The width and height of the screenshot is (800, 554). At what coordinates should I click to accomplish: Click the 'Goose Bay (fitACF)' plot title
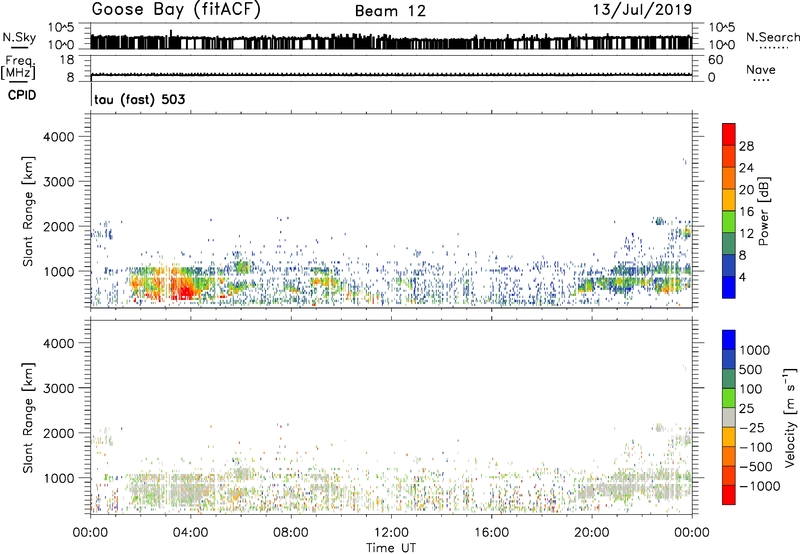[176, 10]
